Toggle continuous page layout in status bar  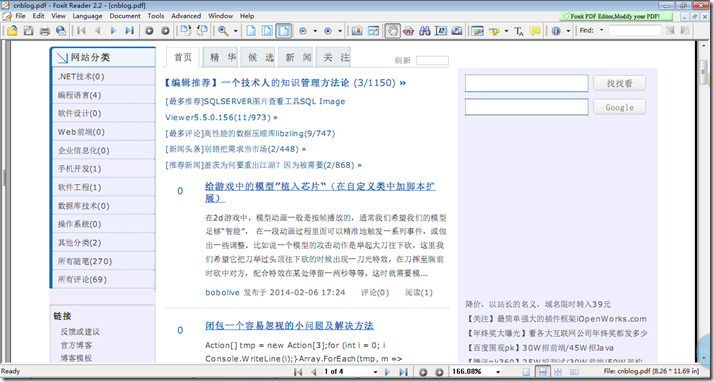(542, 372)
